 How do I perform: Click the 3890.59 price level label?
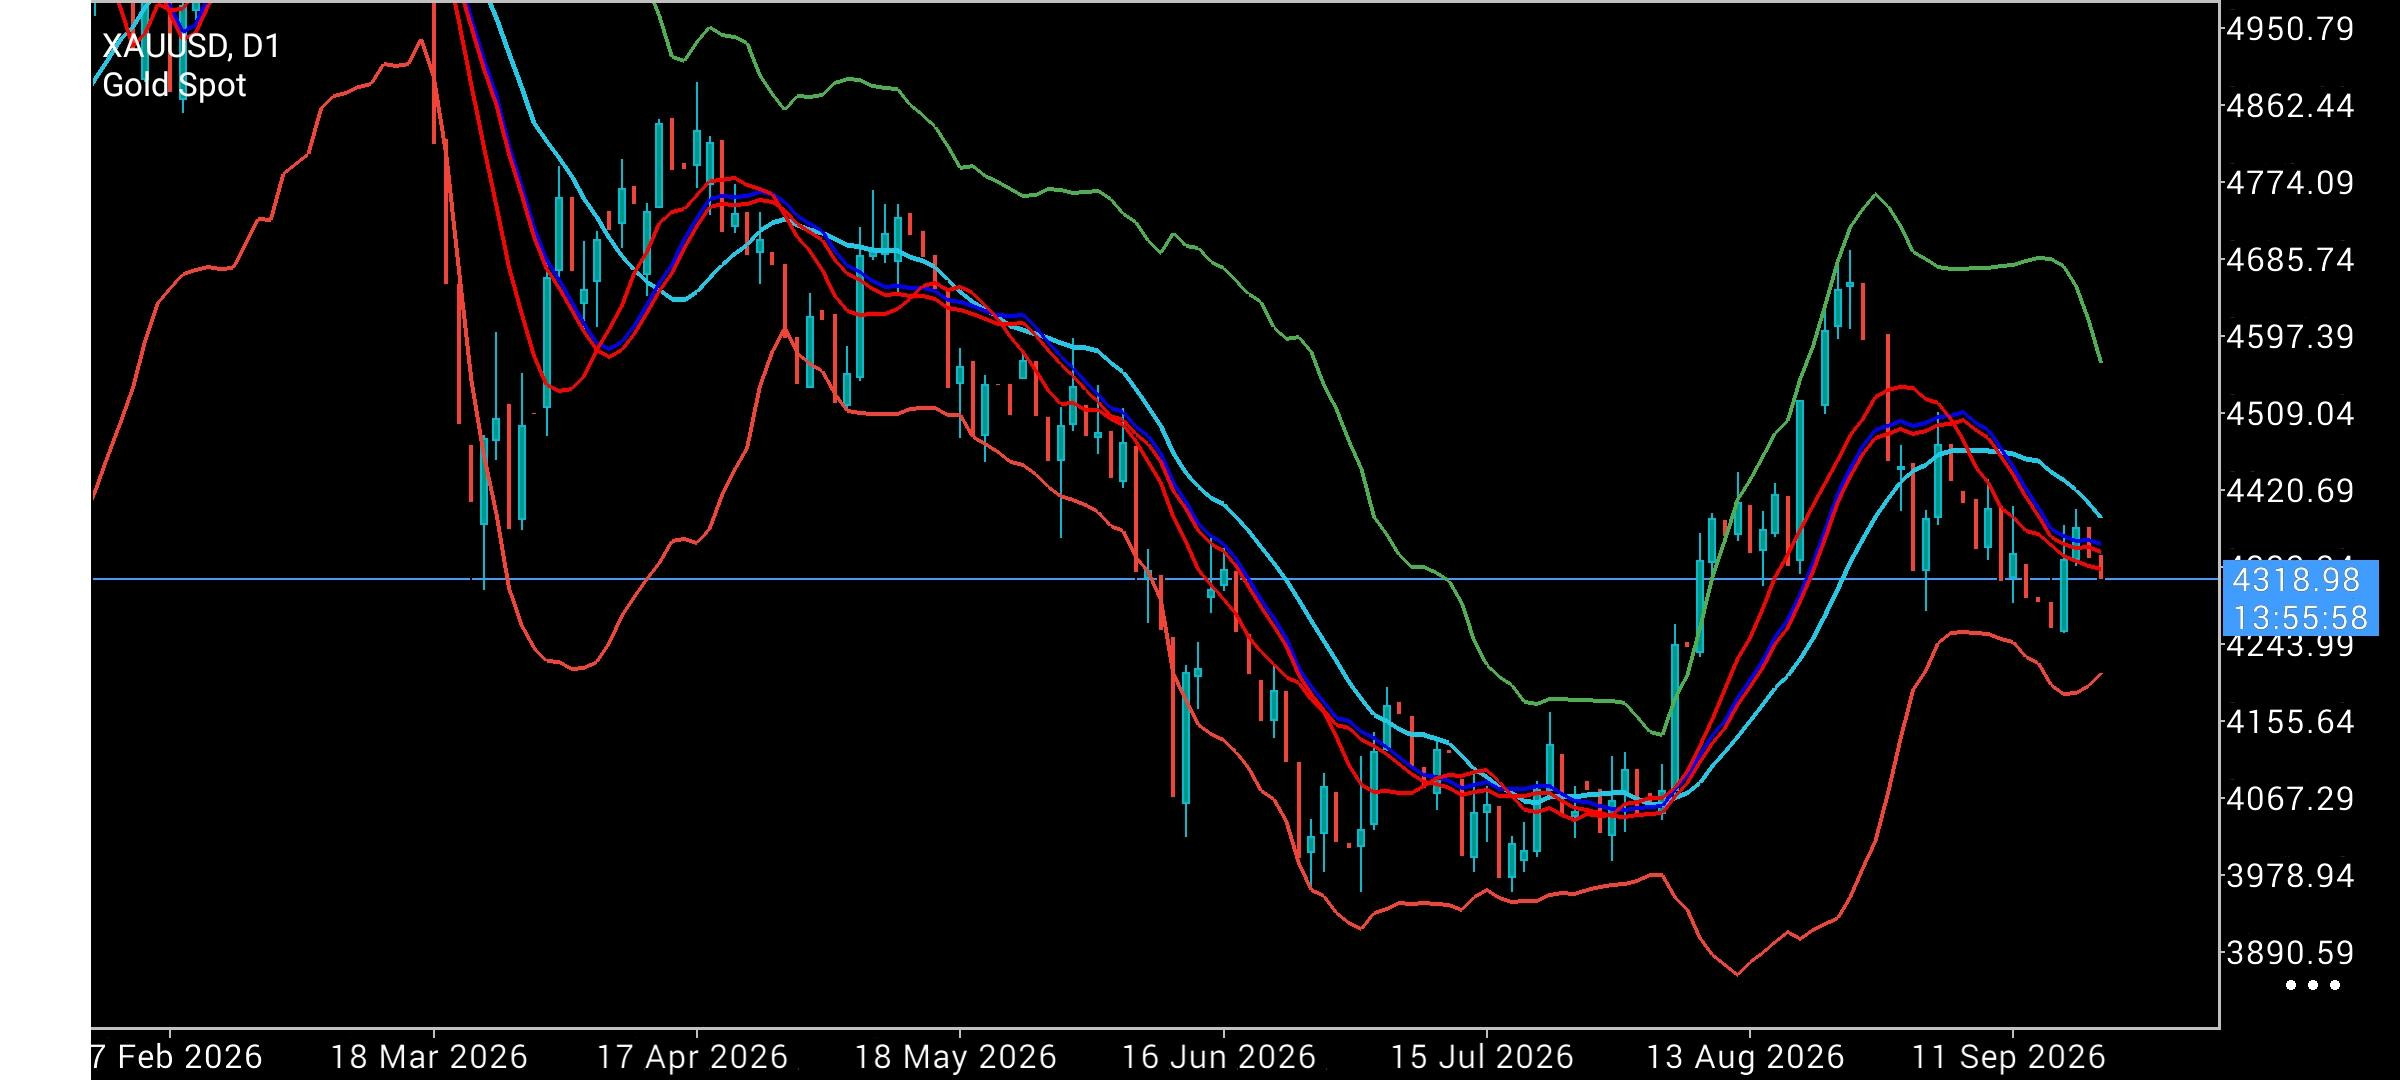click(x=2290, y=953)
